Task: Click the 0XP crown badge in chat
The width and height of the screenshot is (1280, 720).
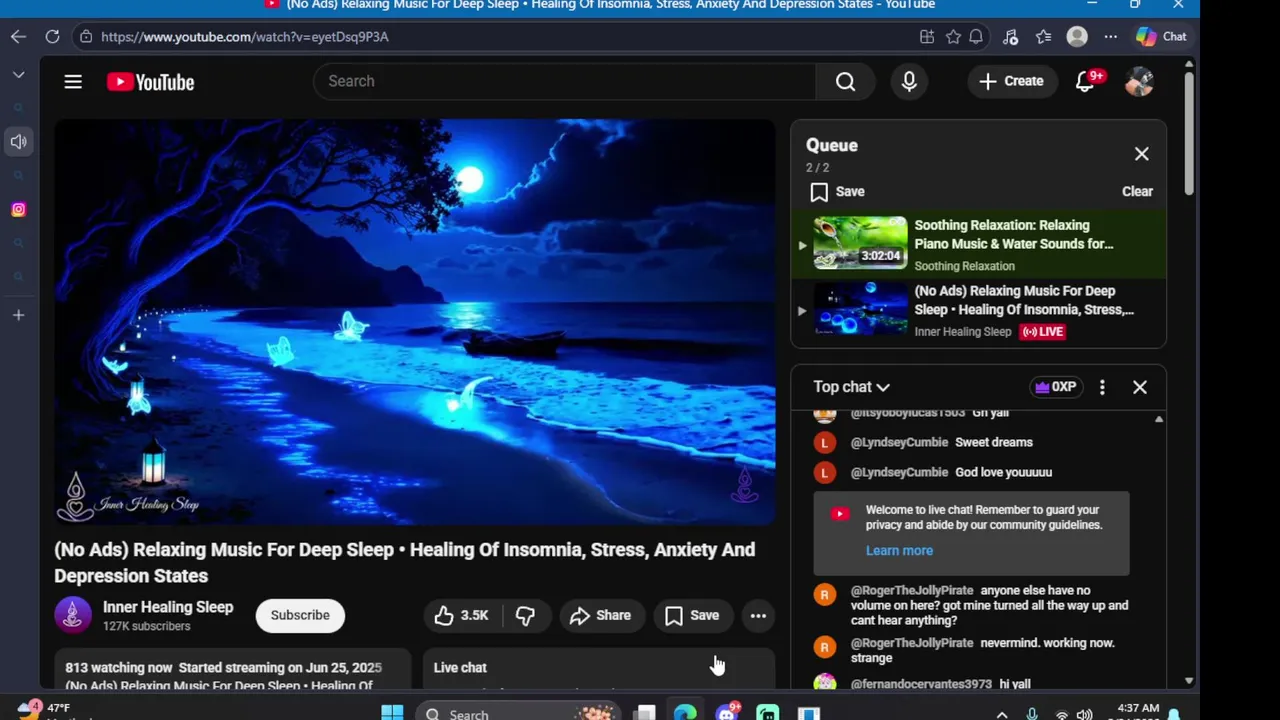Action: click(x=1056, y=387)
